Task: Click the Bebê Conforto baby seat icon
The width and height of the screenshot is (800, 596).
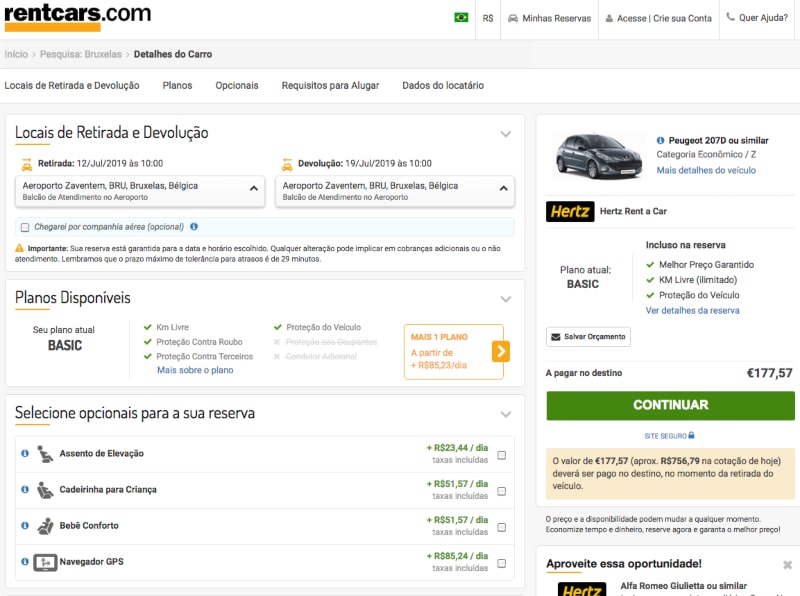Action: click(45, 526)
